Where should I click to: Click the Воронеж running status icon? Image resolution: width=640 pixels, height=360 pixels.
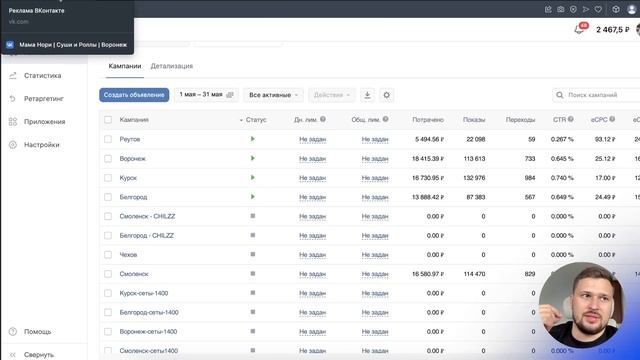[253, 158]
